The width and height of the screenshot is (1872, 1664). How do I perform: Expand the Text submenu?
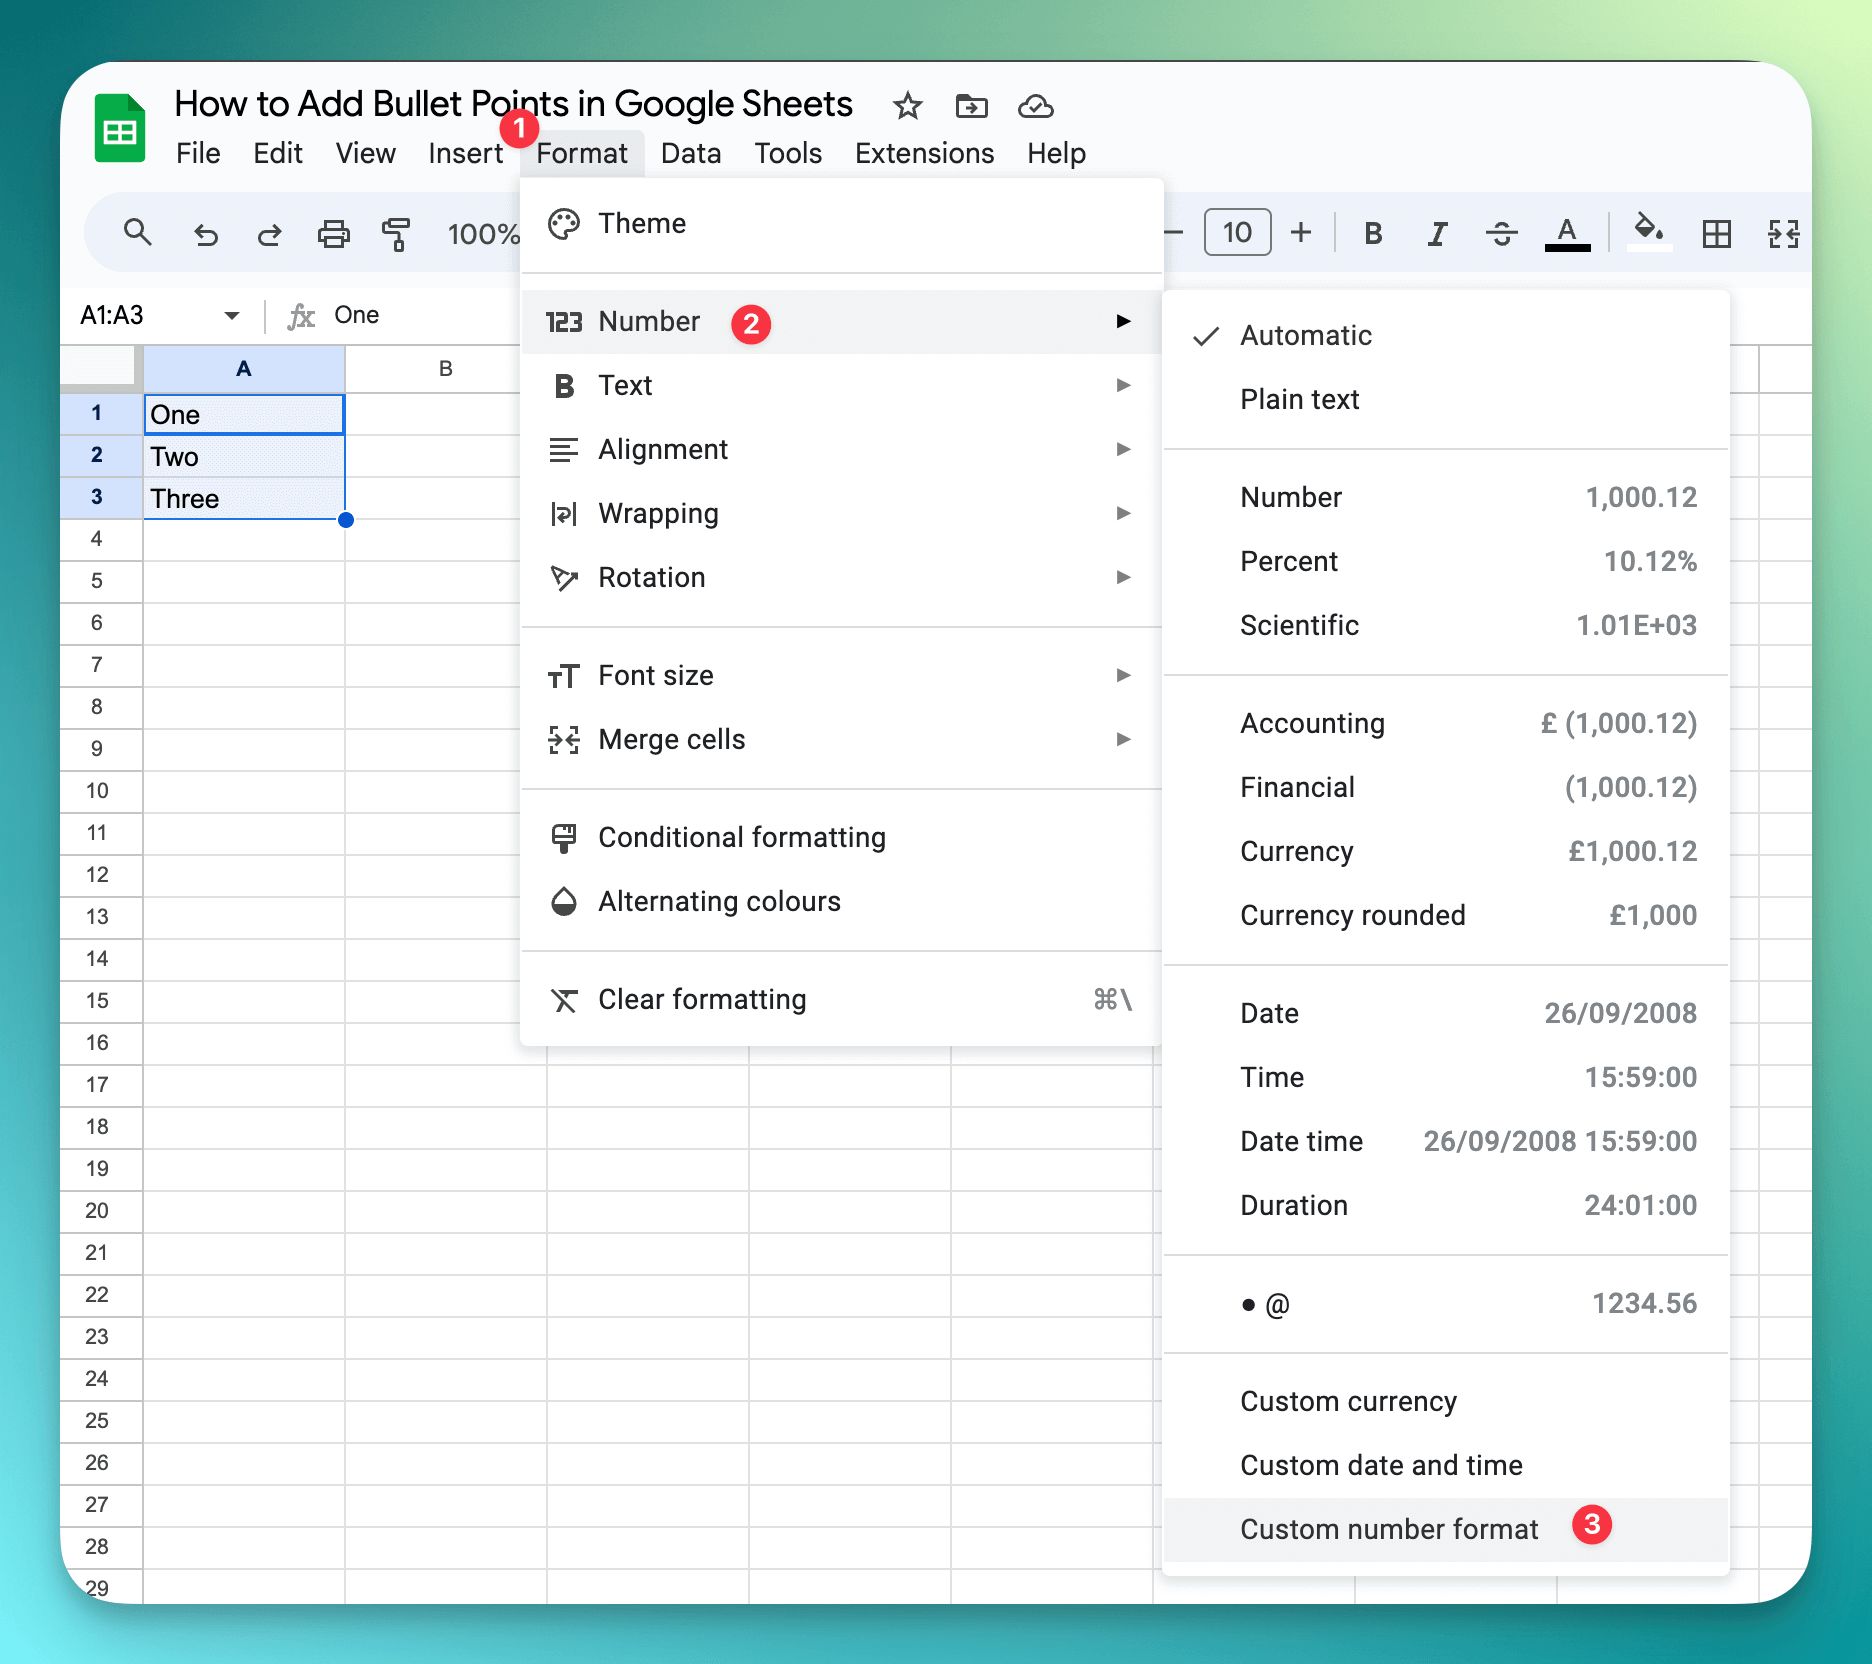626,385
